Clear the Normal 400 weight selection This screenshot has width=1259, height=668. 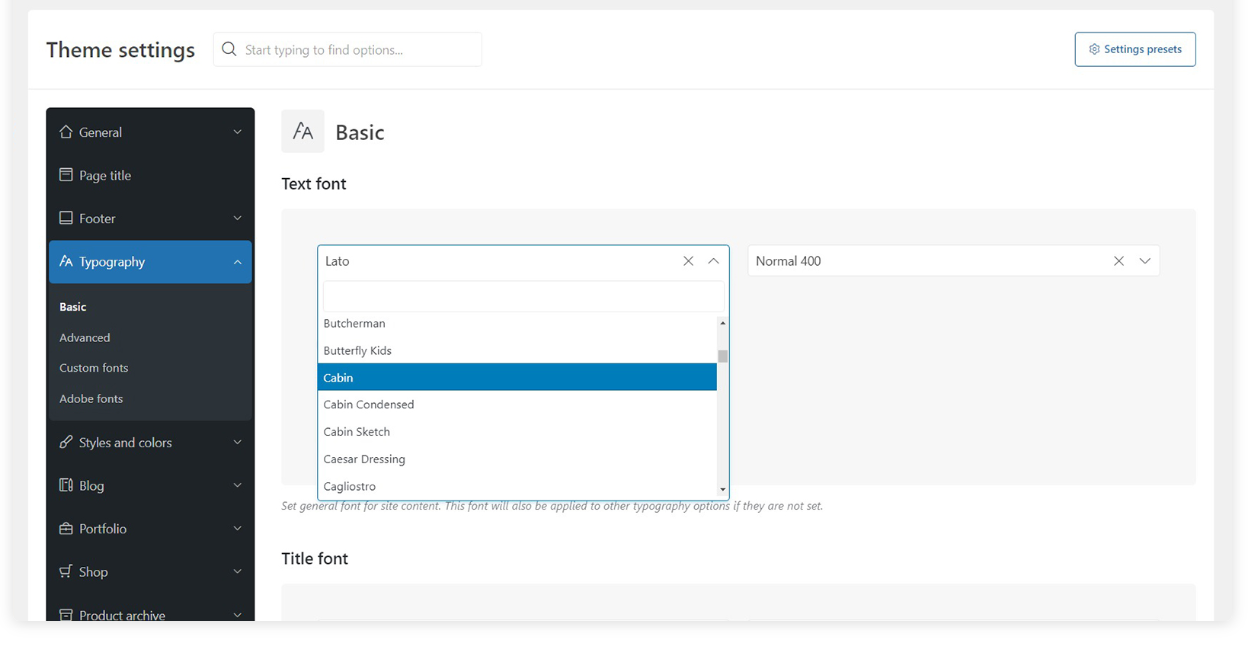(x=1119, y=261)
